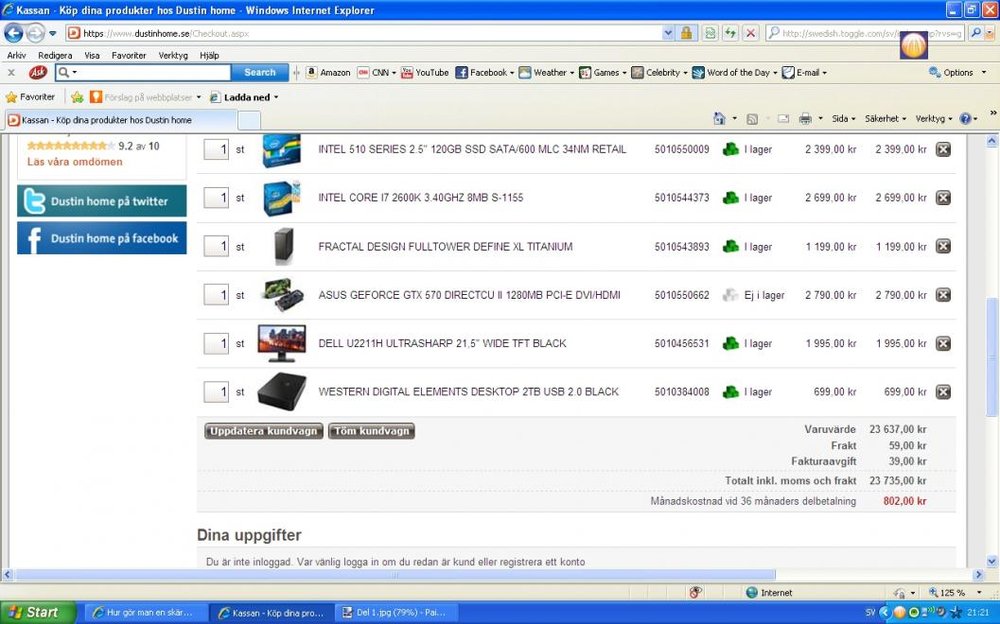Open a new blank tab

[x=249, y=120]
